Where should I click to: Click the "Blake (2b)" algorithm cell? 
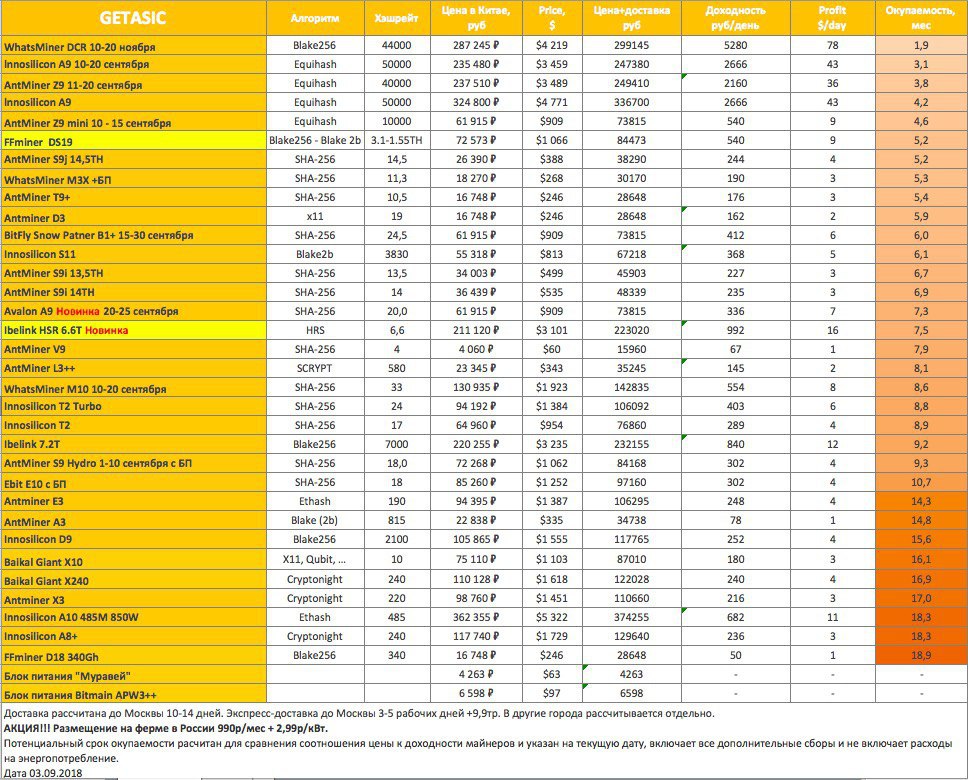pos(315,521)
